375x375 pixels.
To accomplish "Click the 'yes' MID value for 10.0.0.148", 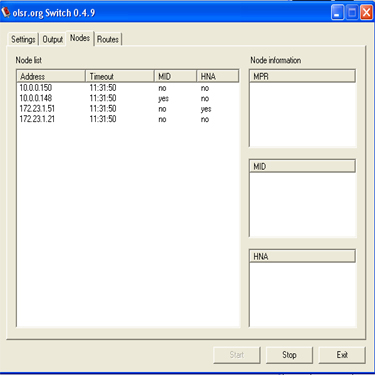I will point(163,99).
